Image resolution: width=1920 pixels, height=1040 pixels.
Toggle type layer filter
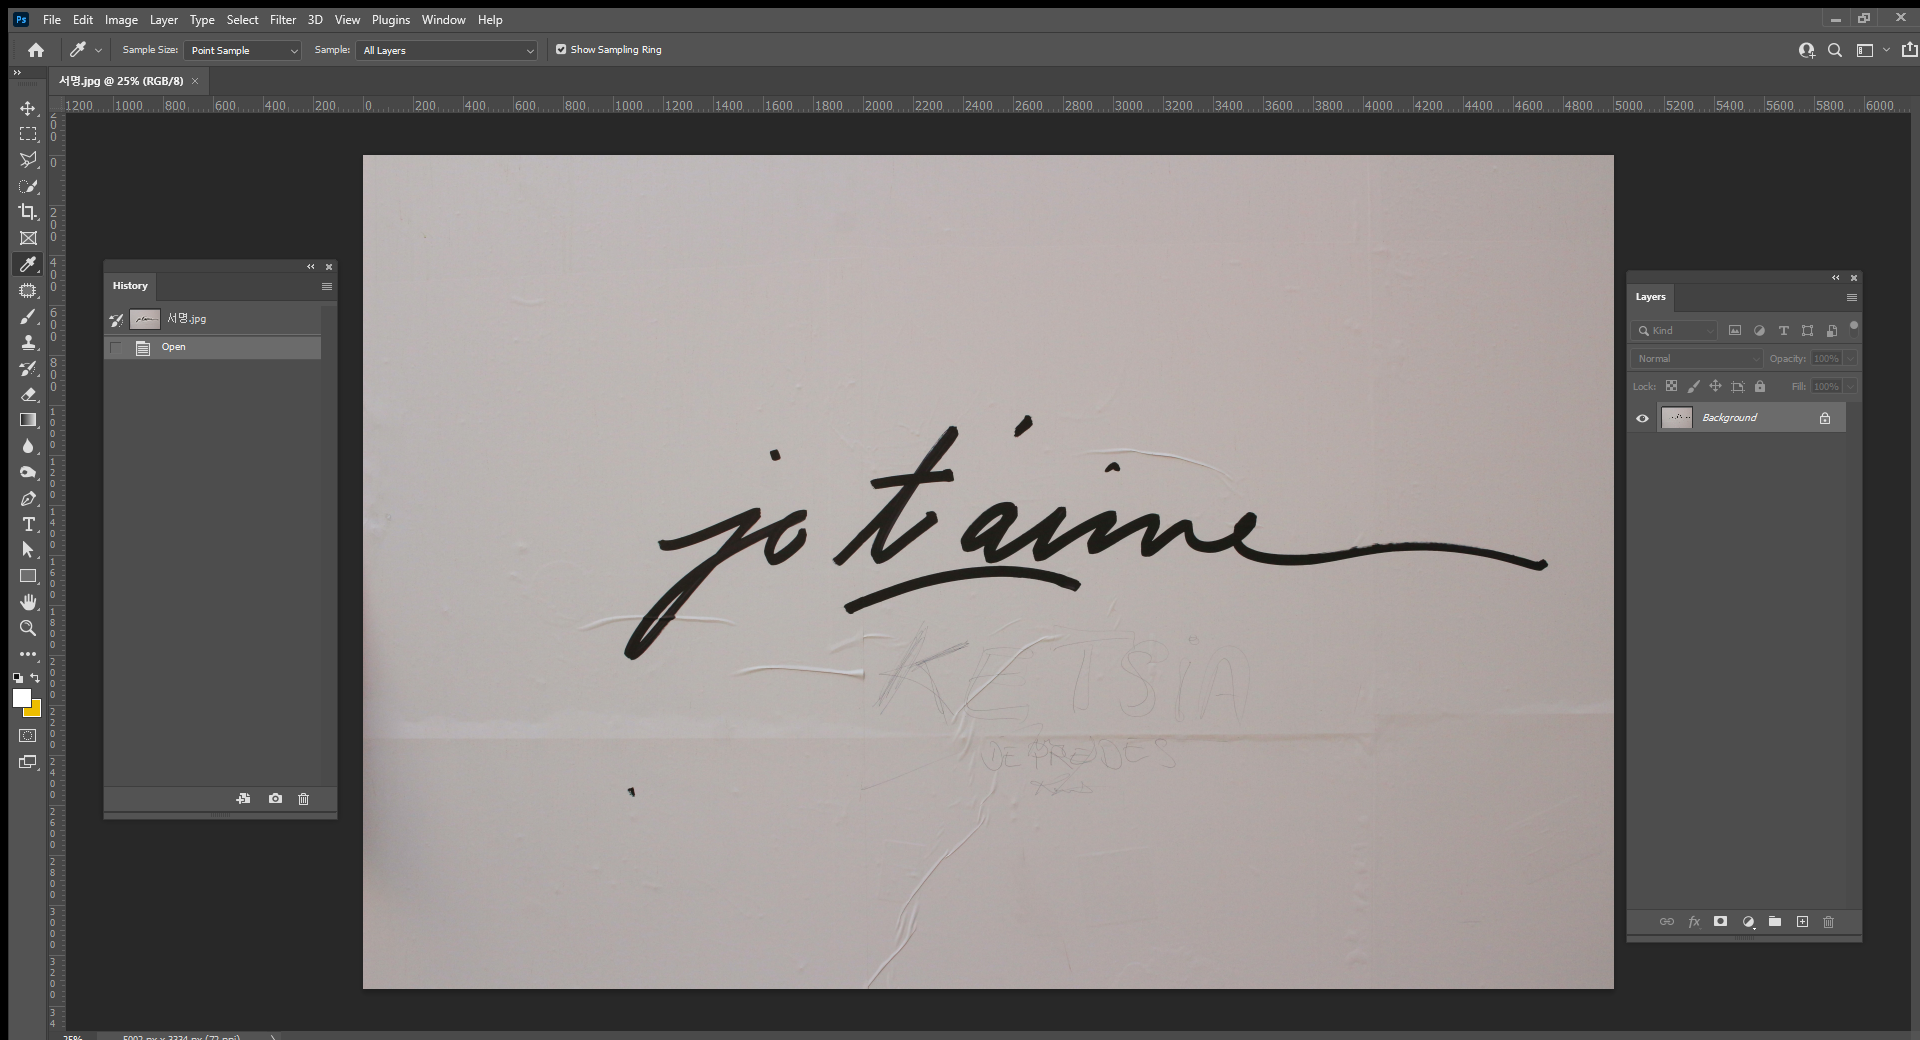(x=1783, y=330)
